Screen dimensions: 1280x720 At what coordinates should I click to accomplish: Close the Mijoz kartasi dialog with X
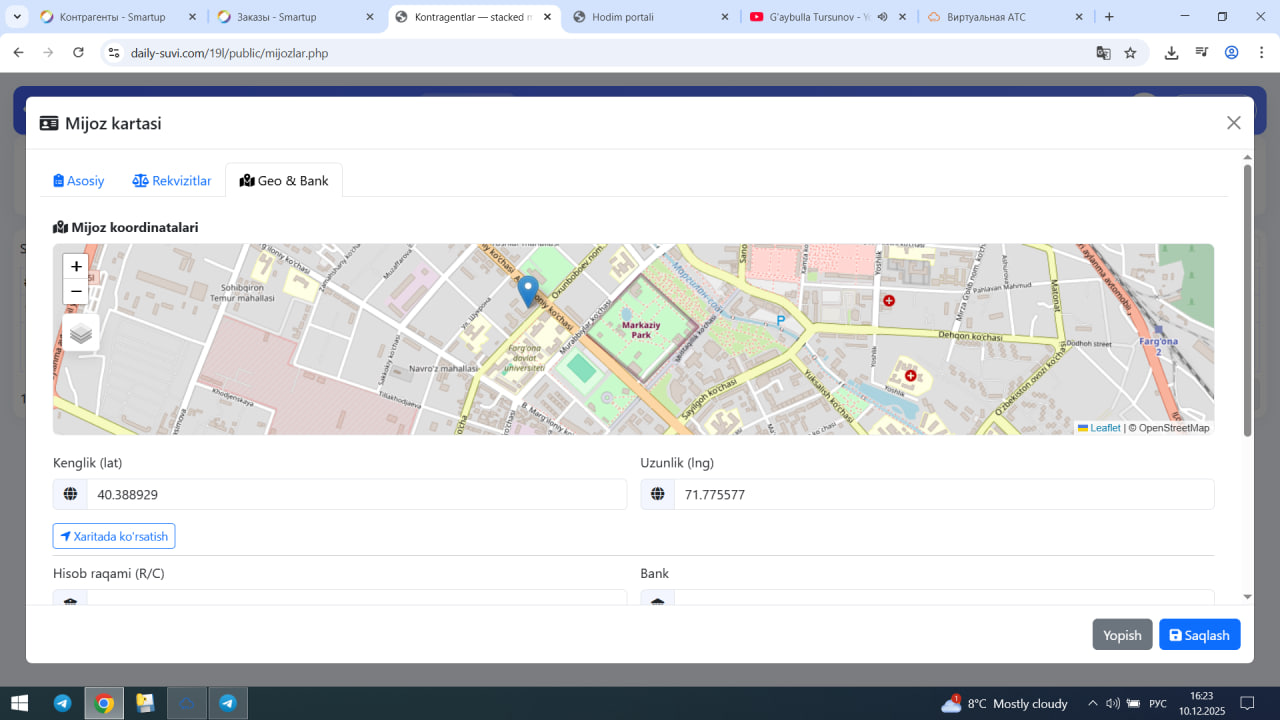coord(1233,123)
